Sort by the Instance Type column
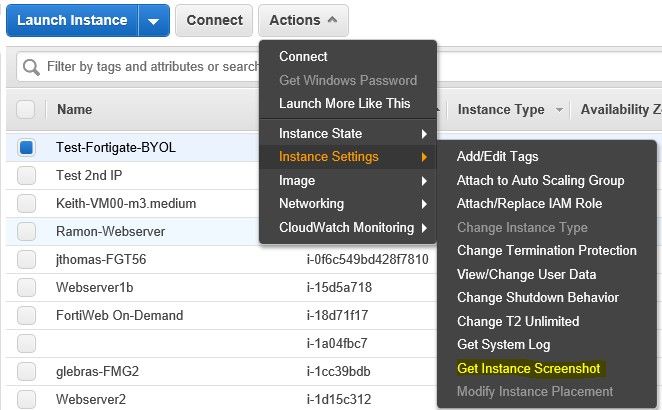The height and width of the screenshot is (410, 662). pyautogui.click(x=501, y=110)
